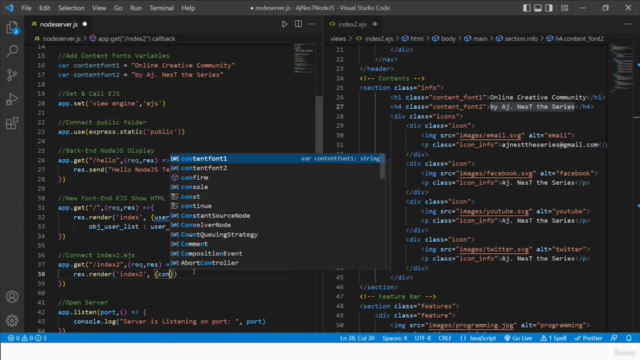Open the Edit menu
Screen dimensions: 640x360
pos(44,8)
